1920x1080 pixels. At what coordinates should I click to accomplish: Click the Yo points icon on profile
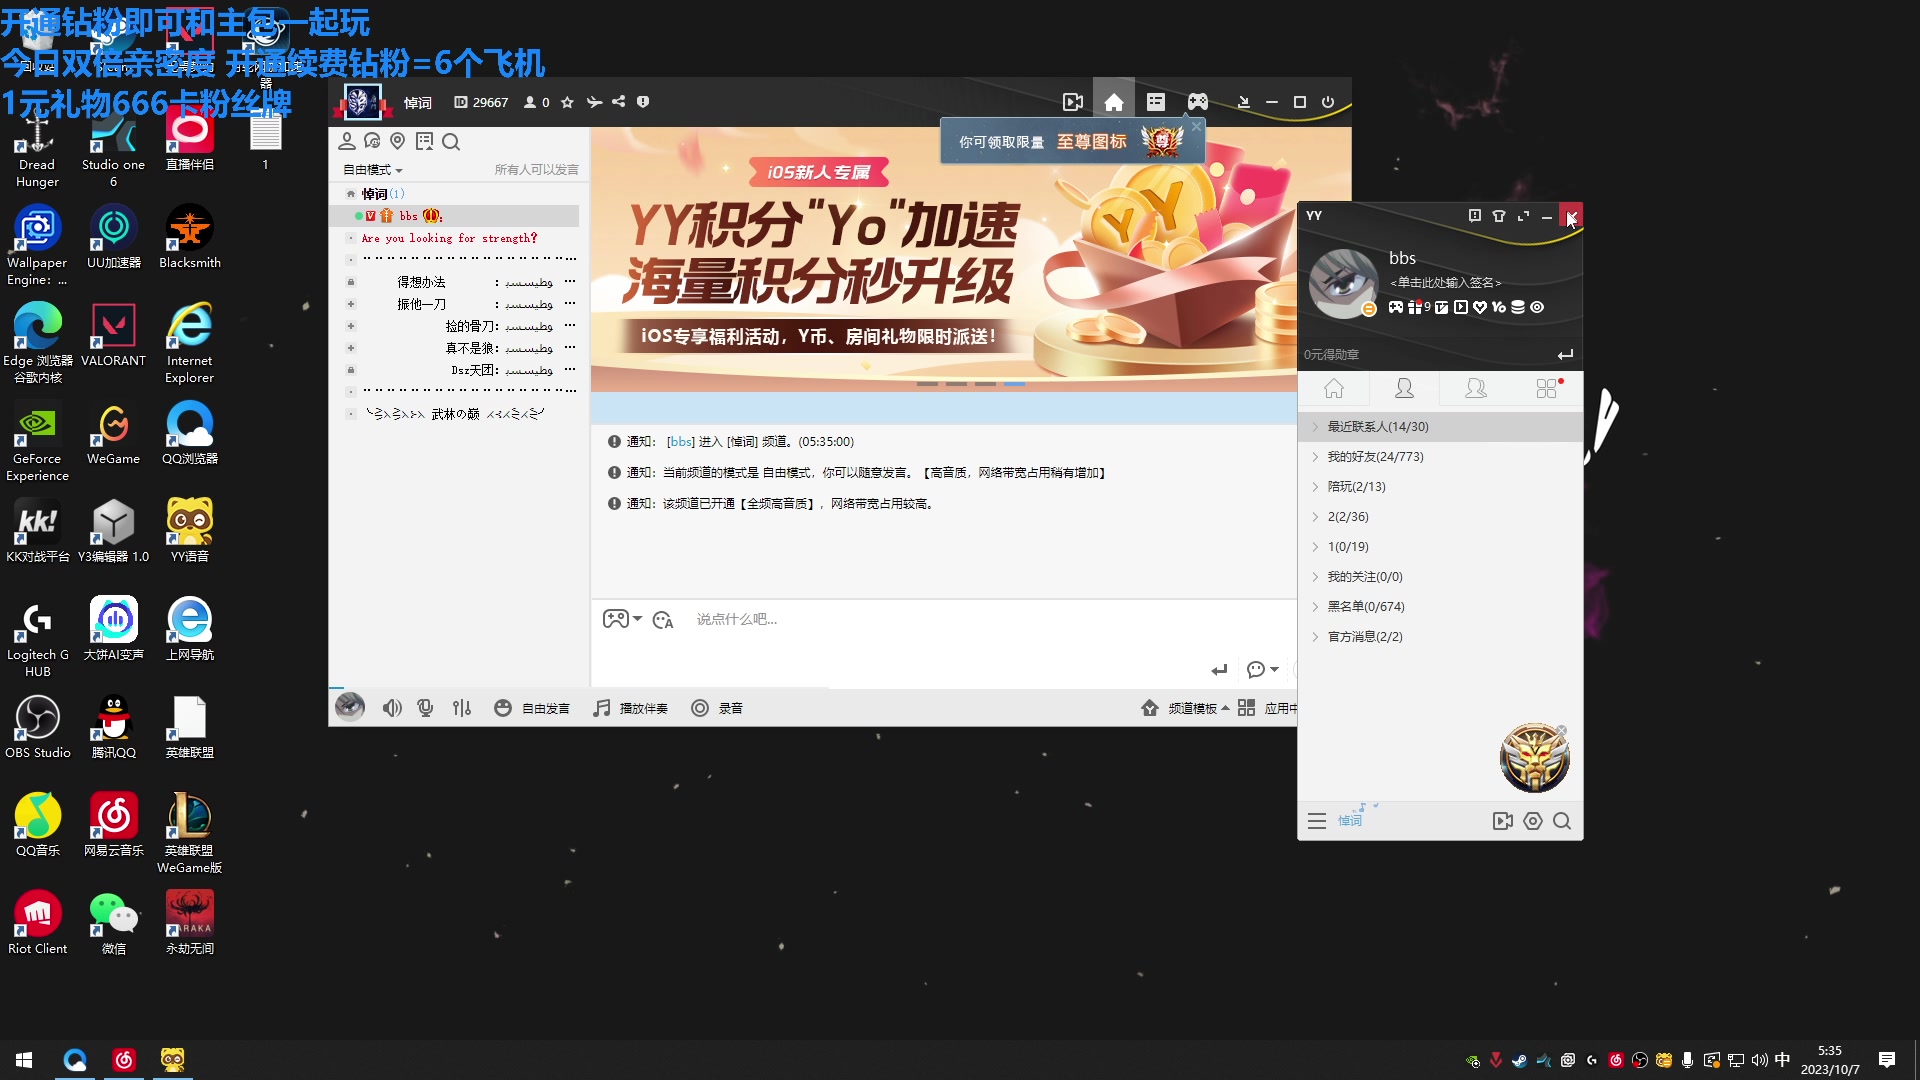click(x=1499, y=307)
